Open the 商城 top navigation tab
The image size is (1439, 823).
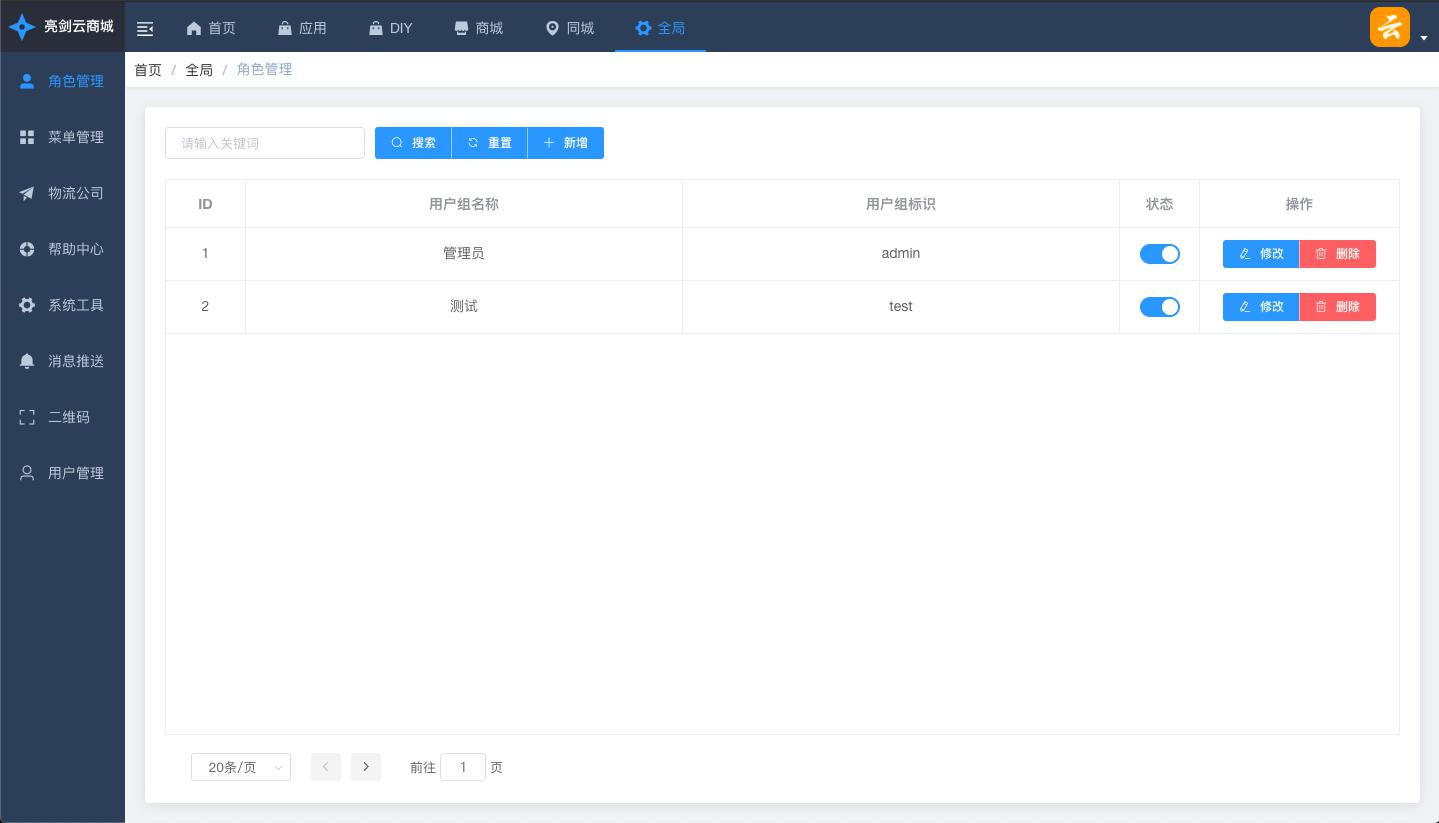point(478,28)
